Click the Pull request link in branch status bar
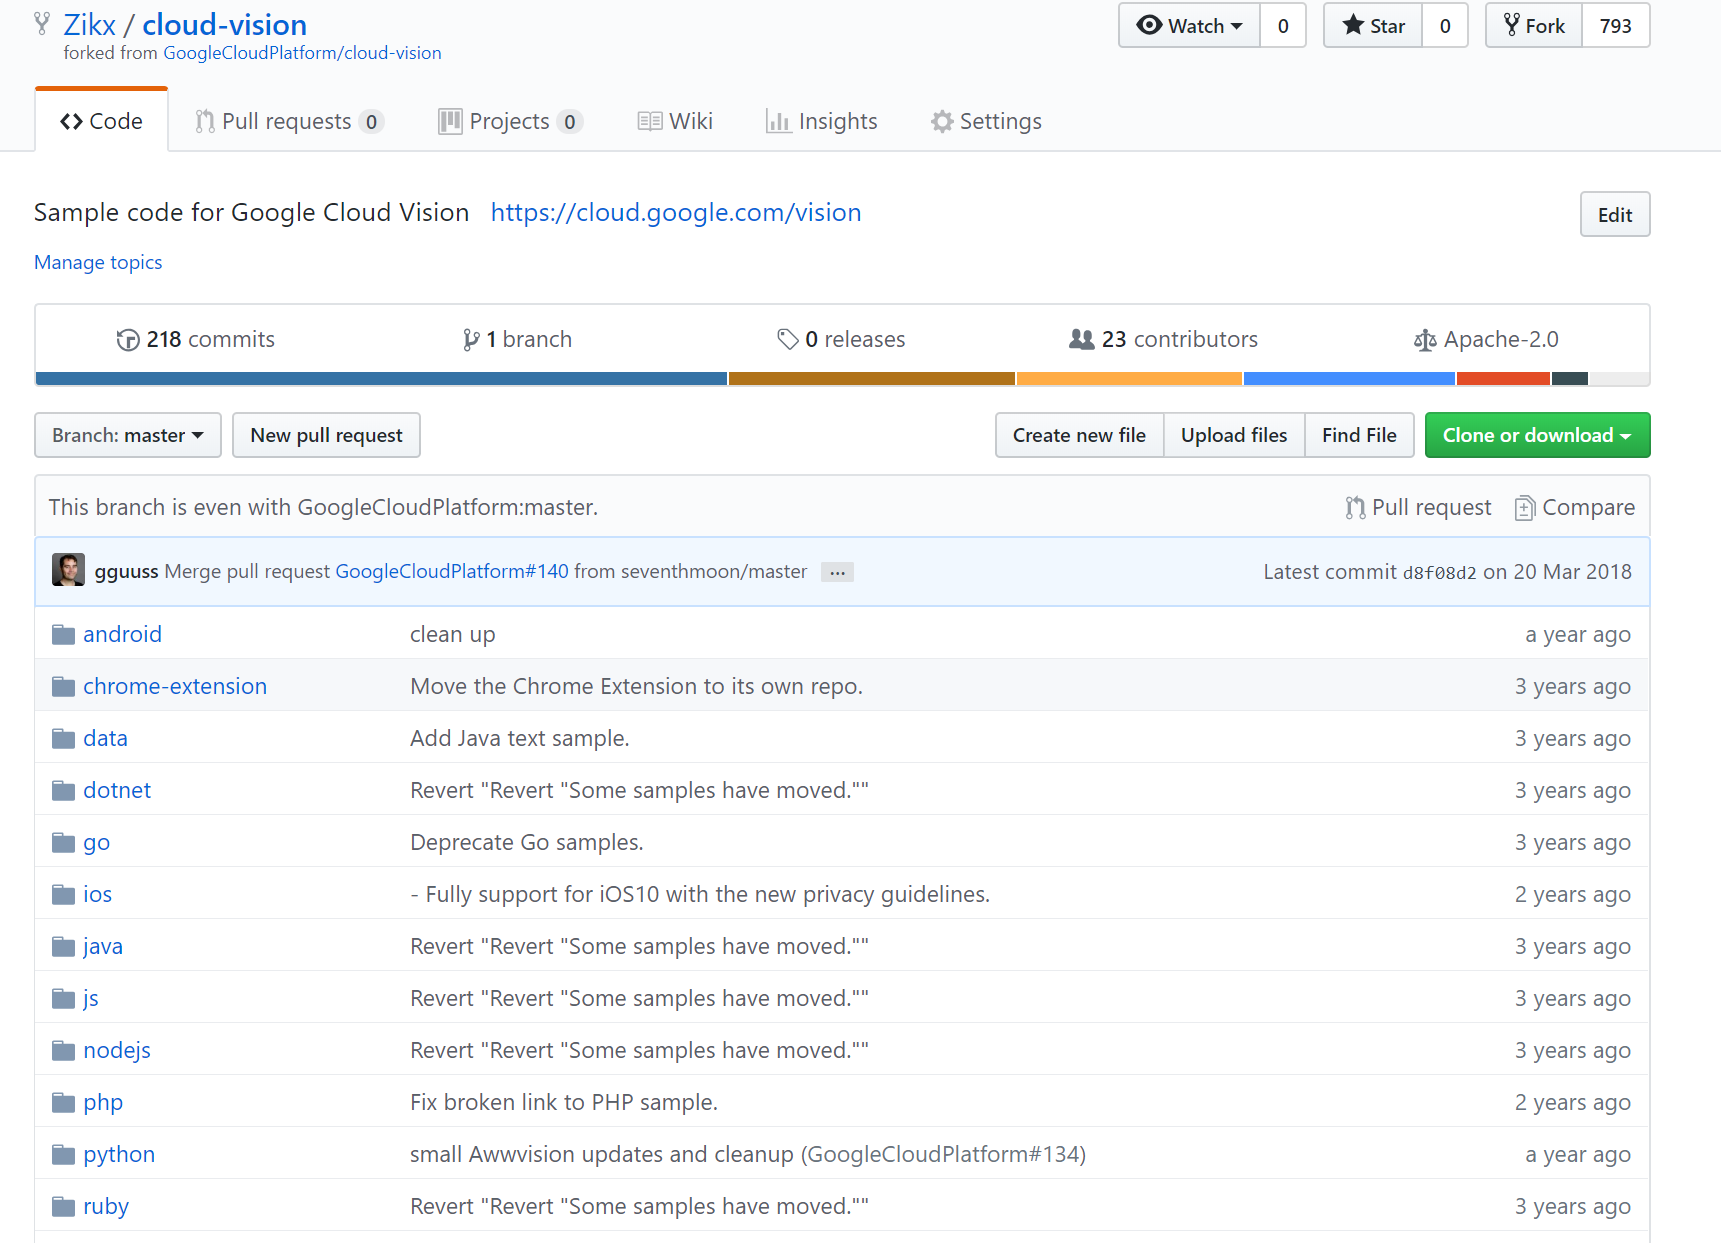1721x1243 pixels. 1419,507
